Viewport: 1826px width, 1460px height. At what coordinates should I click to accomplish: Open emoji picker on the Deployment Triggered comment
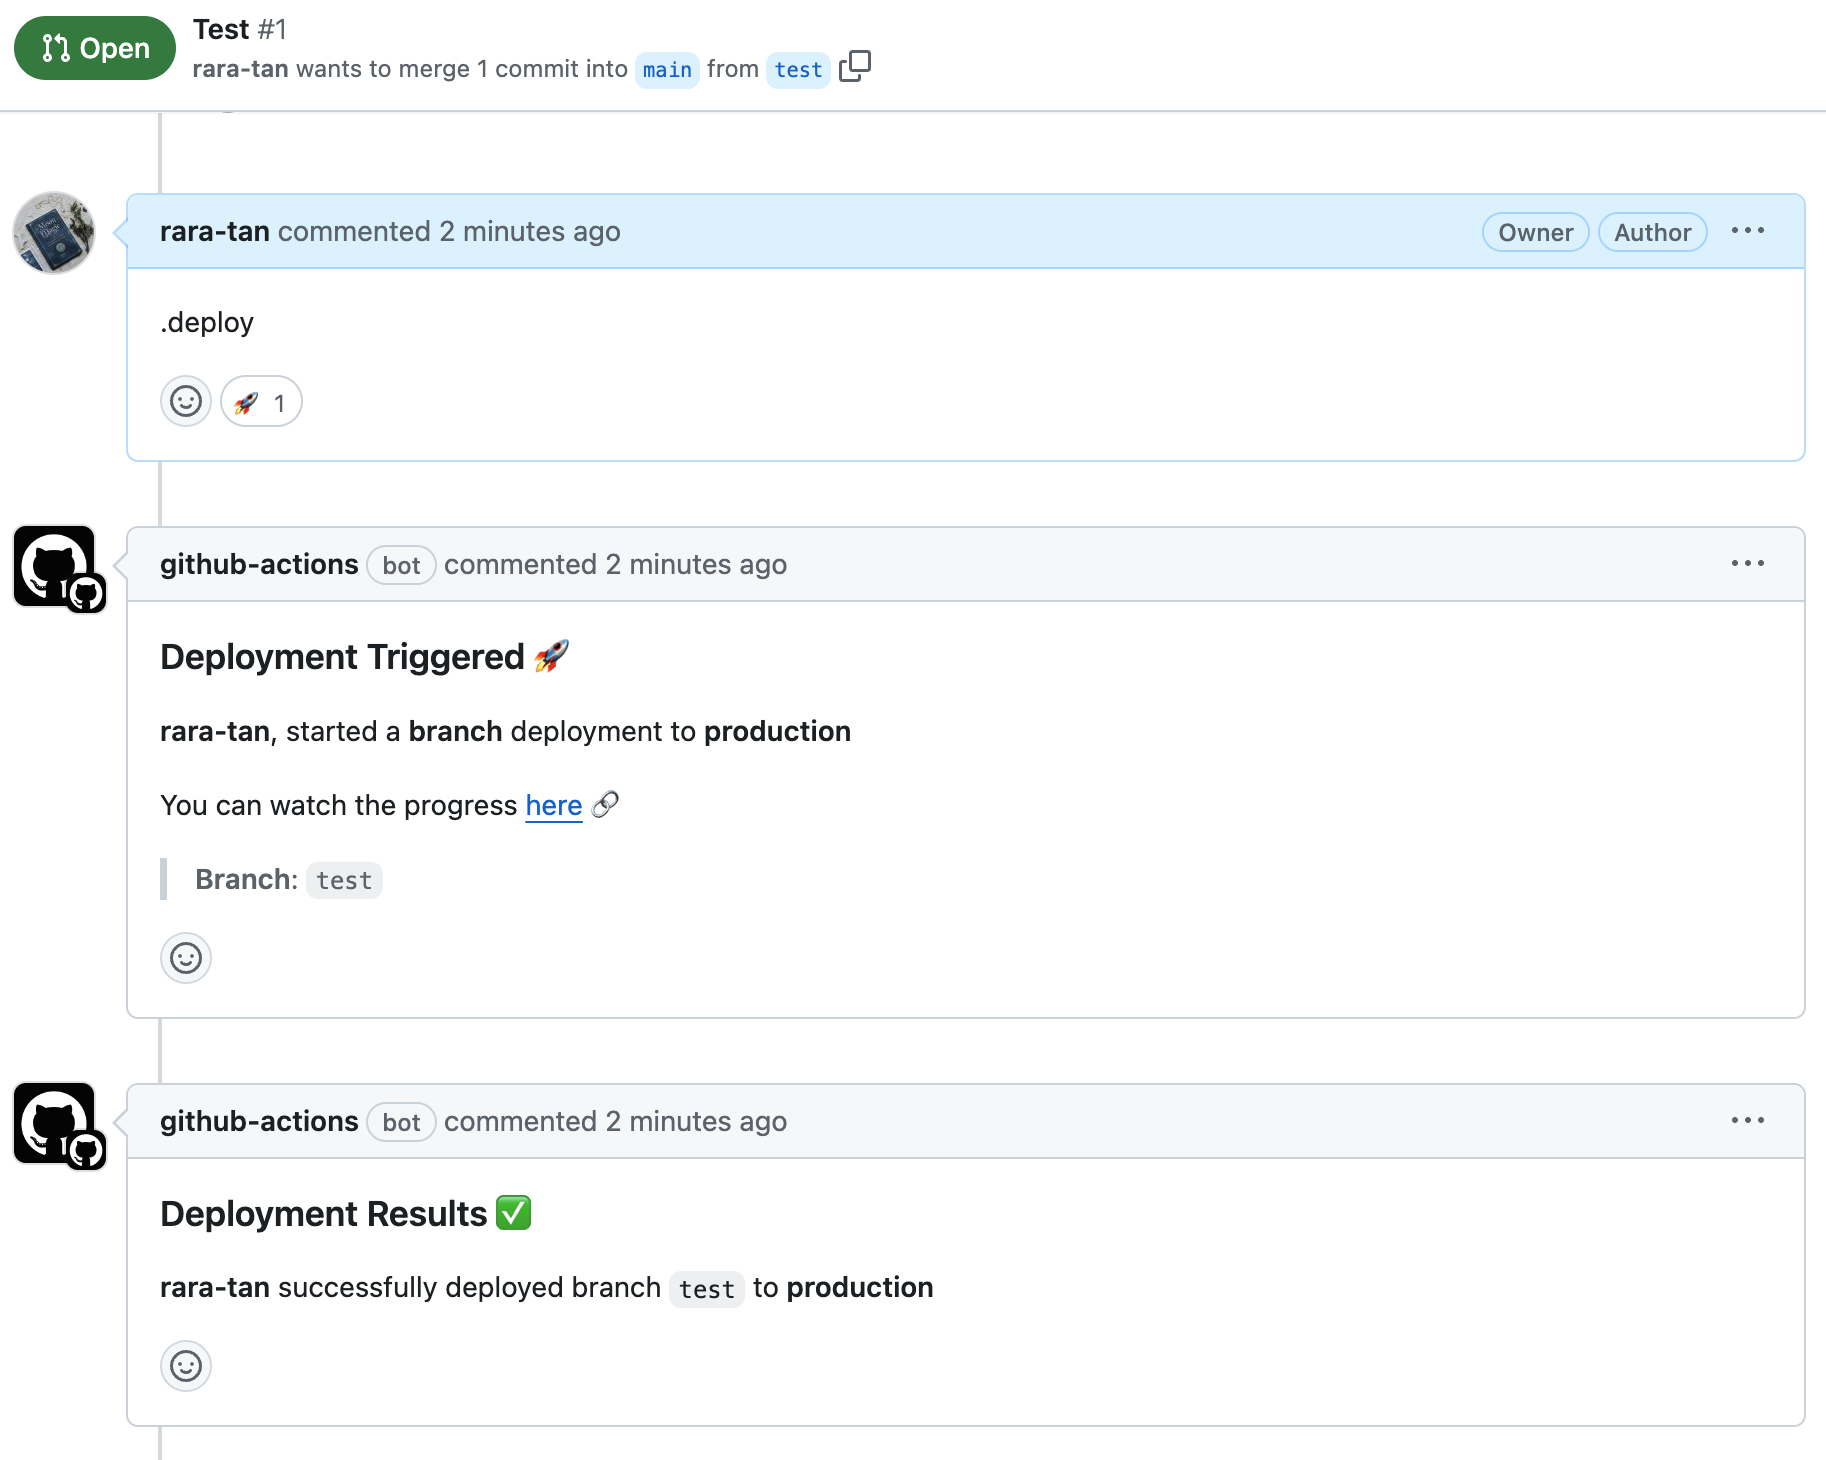185,957
